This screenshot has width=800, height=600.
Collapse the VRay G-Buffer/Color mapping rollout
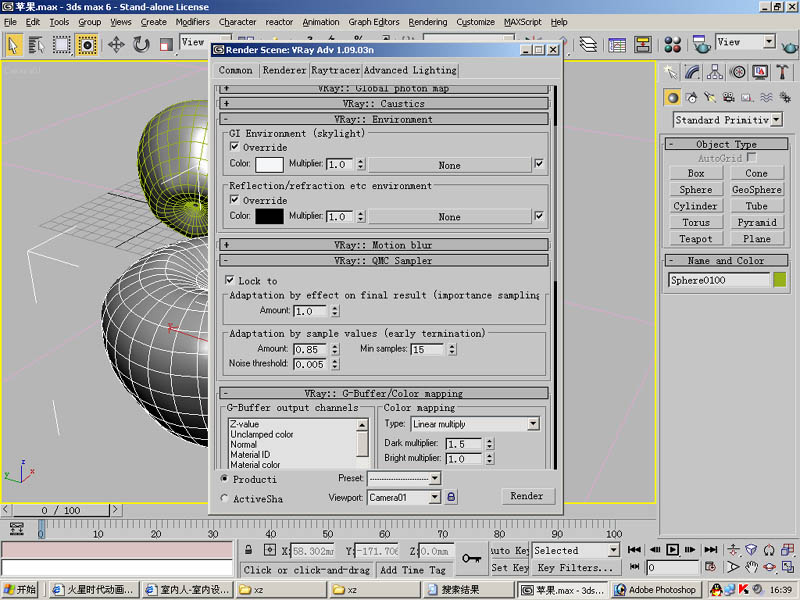click(x=384, y=393)
